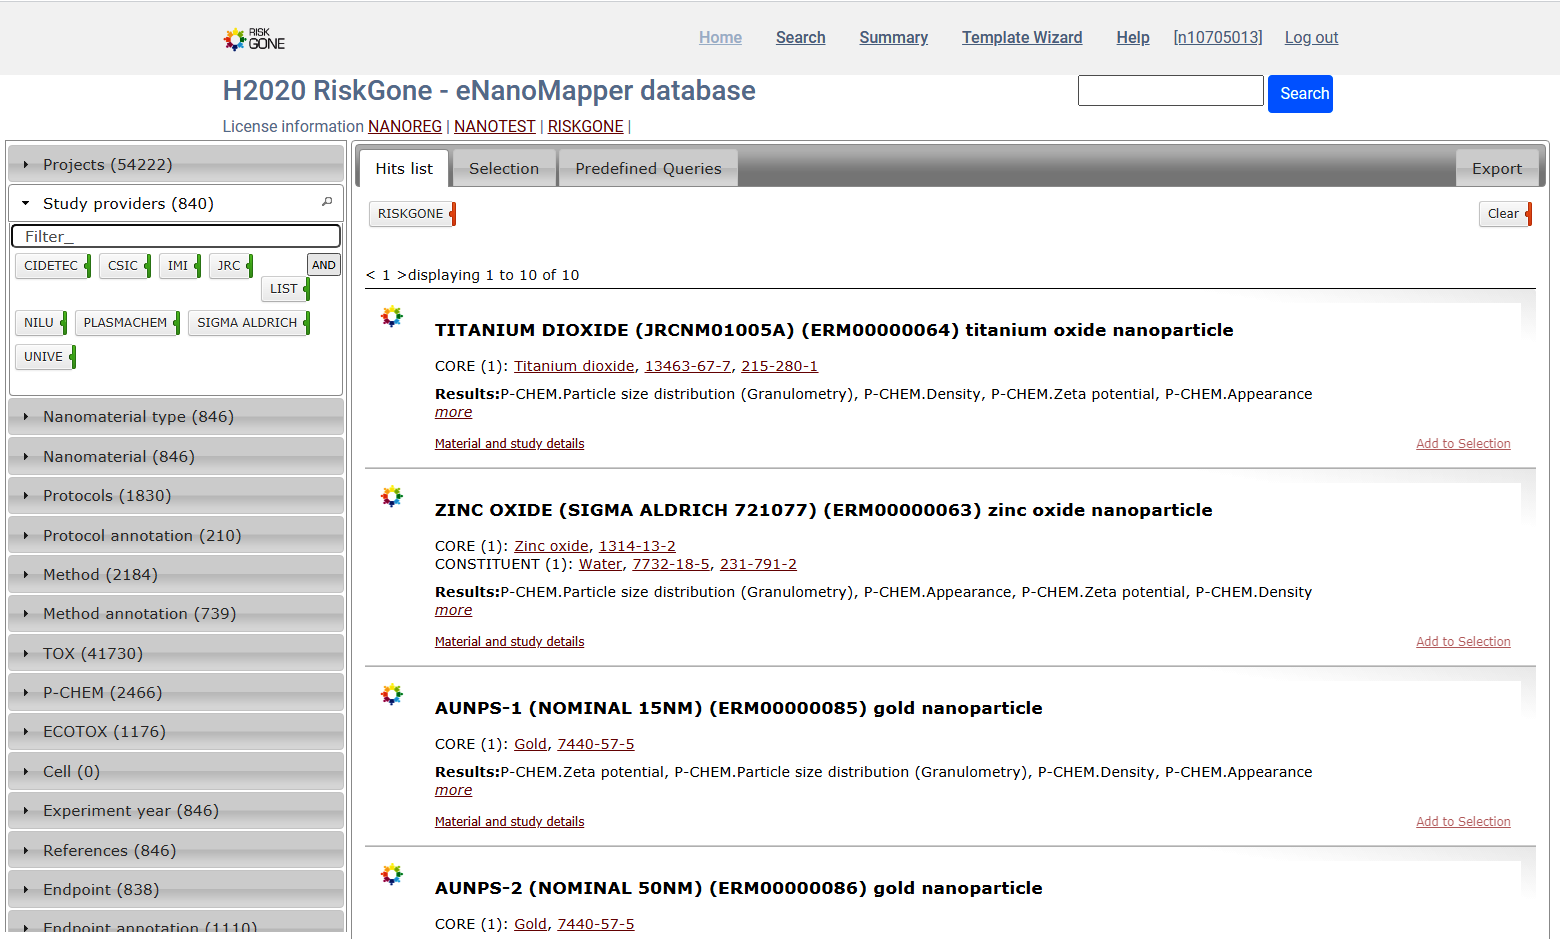Image resolution: width=1560 pixels, height=939 pixels.
Task: Add Titanium Dioxide entry to Selection
Action: (x=1463, y=444)
